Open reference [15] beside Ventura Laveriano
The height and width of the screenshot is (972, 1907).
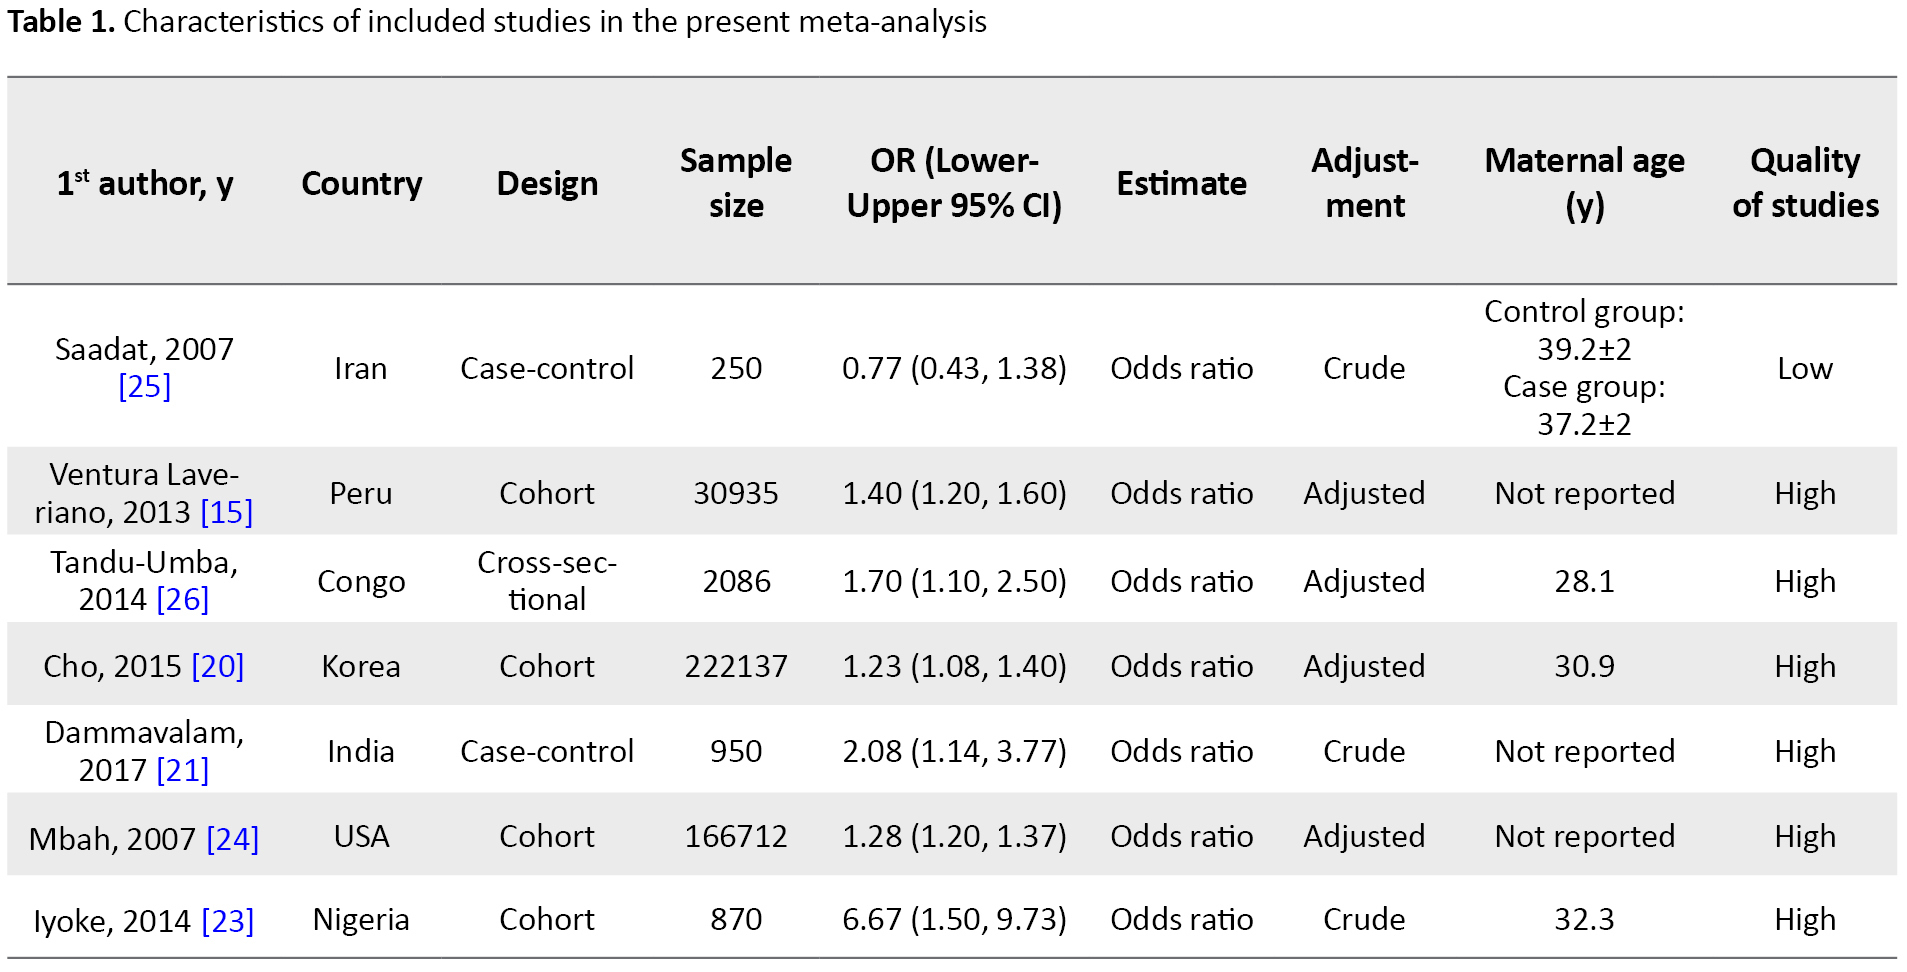(226, 513)
